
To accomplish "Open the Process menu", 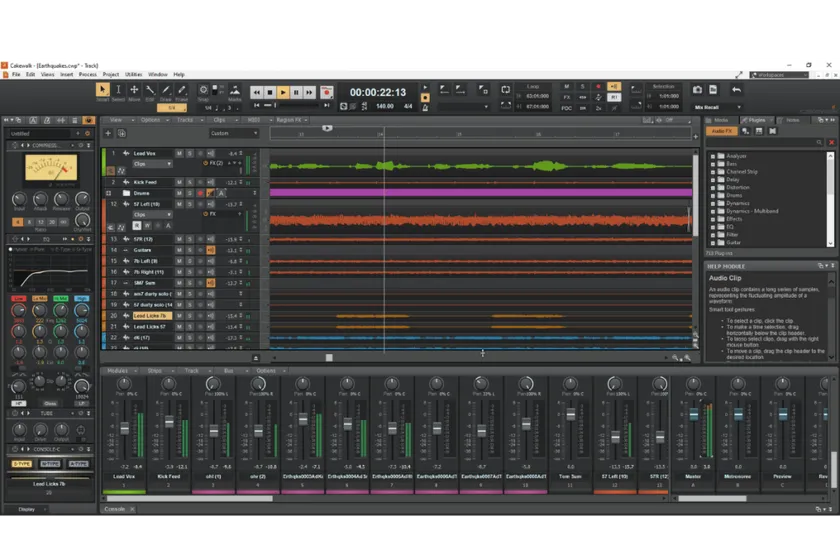I will [x=87, y=74].
